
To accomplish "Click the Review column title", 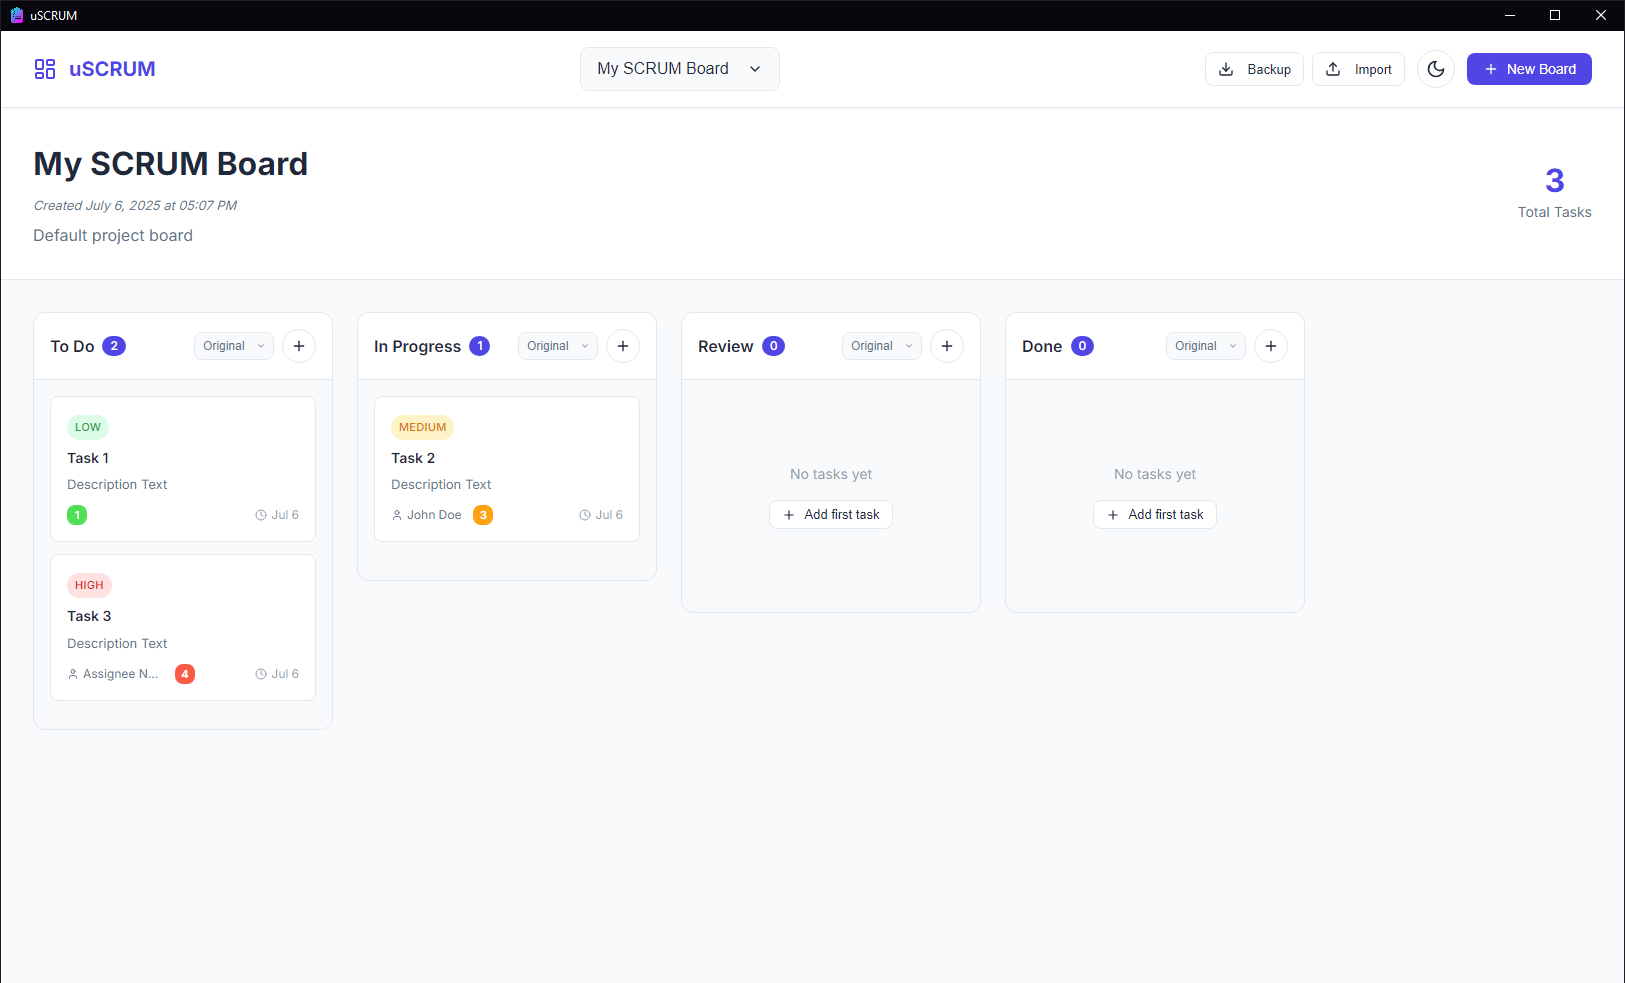I will (725, 346).
